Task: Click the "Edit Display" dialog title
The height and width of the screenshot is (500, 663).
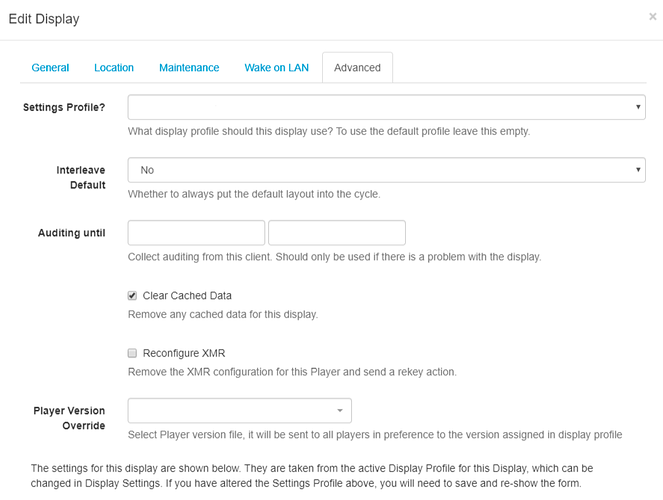Action: tap(44, 19)
